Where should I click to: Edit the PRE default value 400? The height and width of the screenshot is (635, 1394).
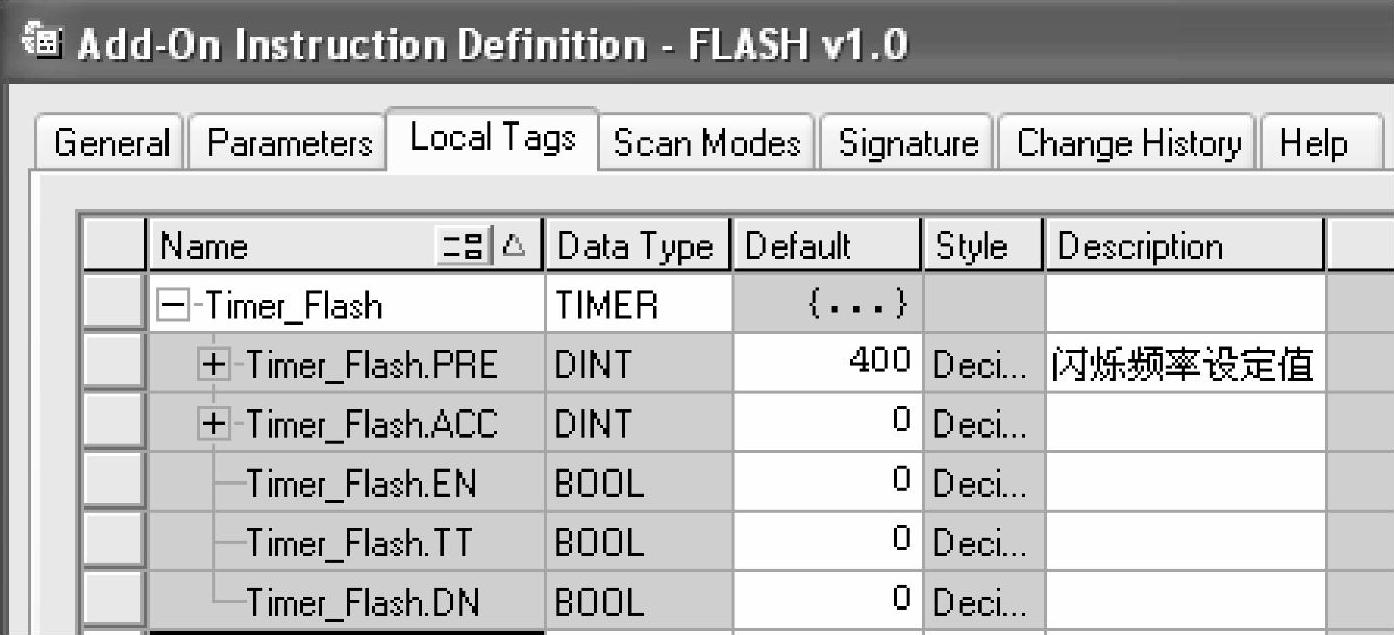tap(828, 364)
